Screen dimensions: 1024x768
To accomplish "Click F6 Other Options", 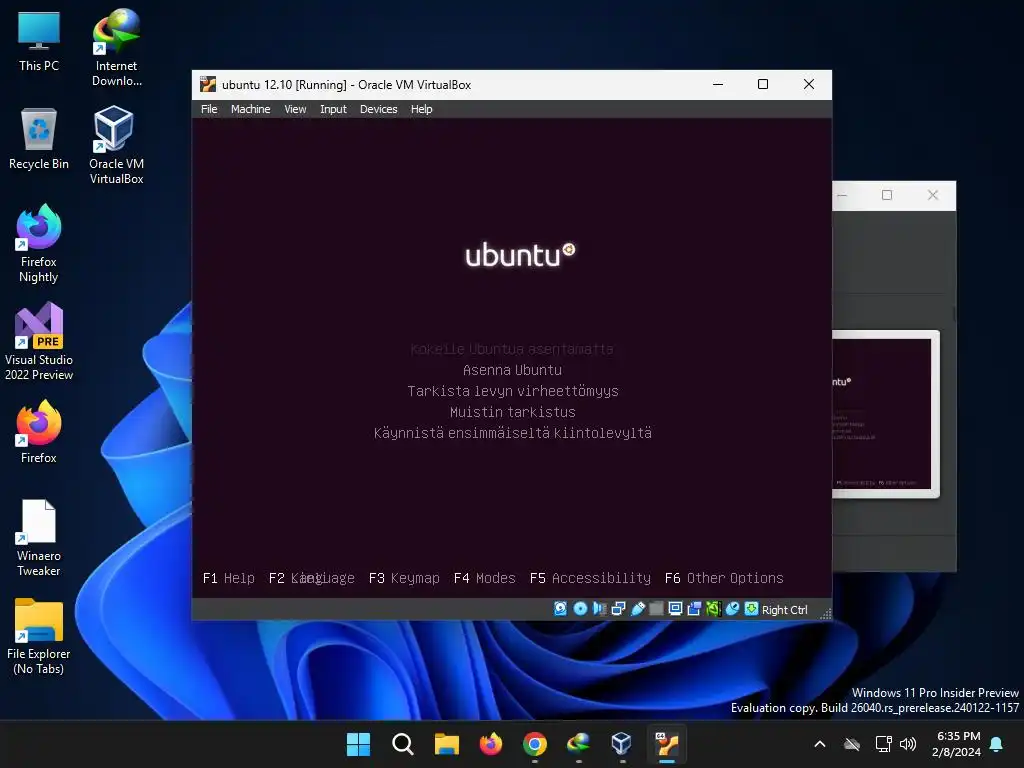I will point(724,578).
